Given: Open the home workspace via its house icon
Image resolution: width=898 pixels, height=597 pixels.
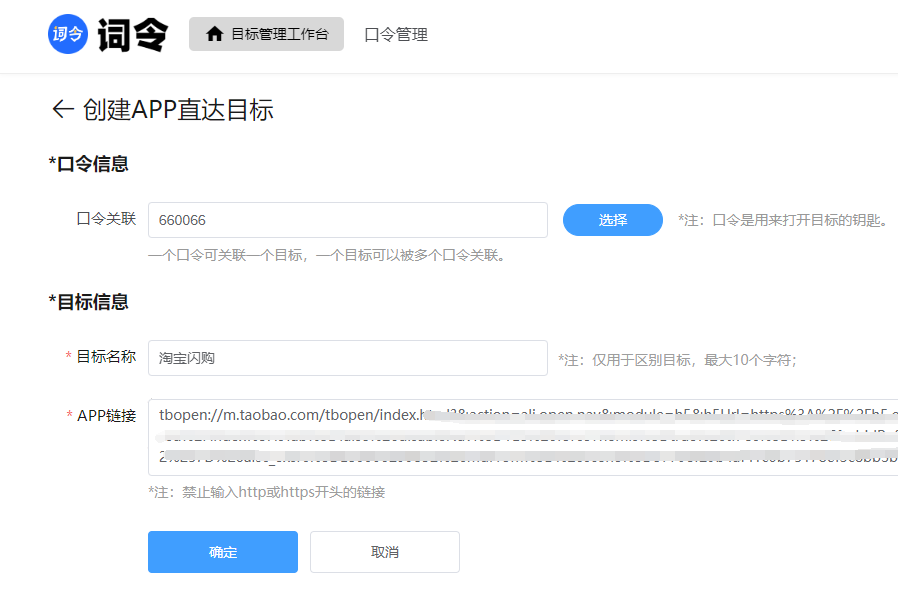Looking at the screenshot, I should [214, 33].
